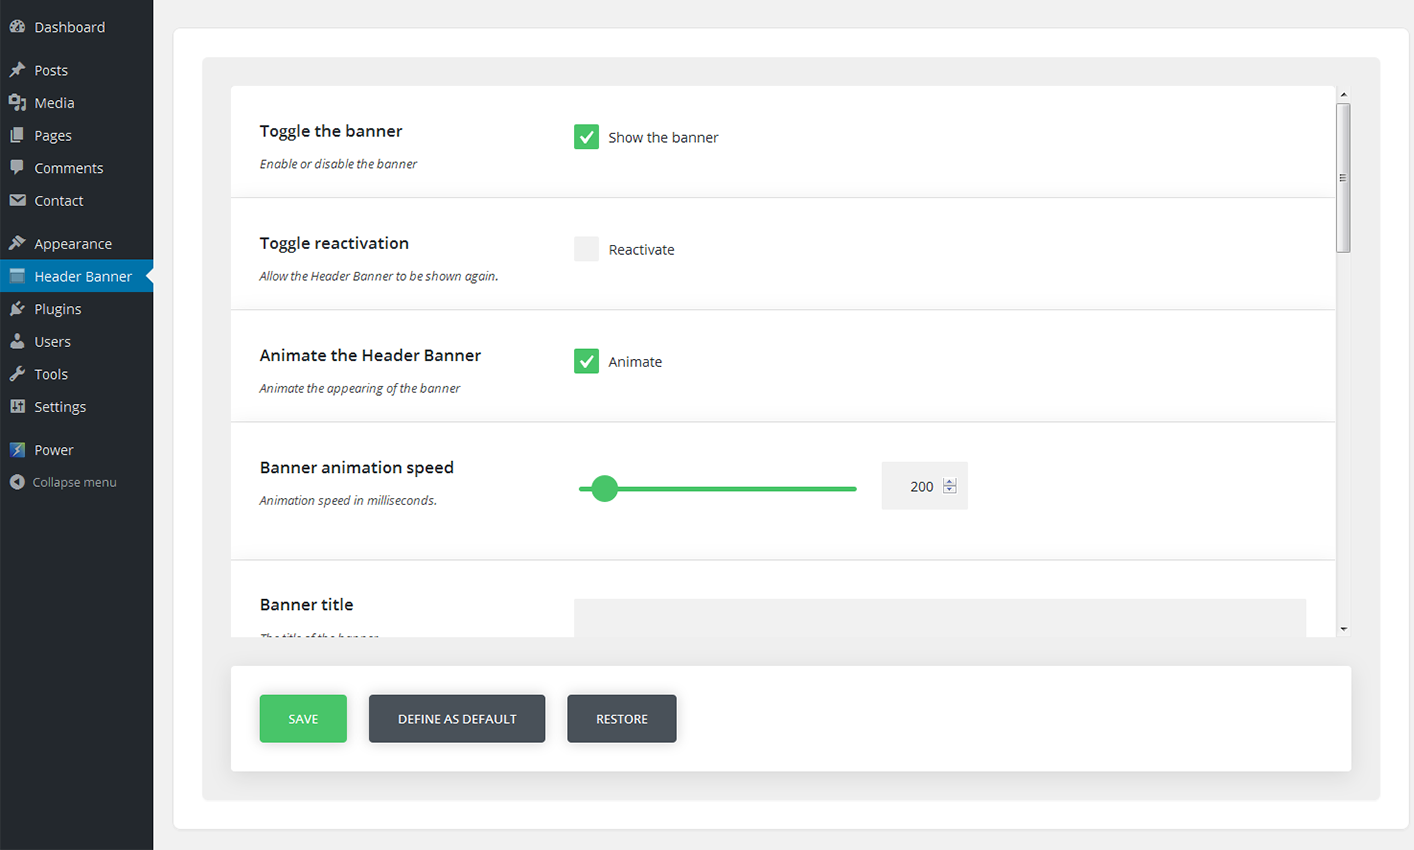Click the Media library icon

pos(17,103)
